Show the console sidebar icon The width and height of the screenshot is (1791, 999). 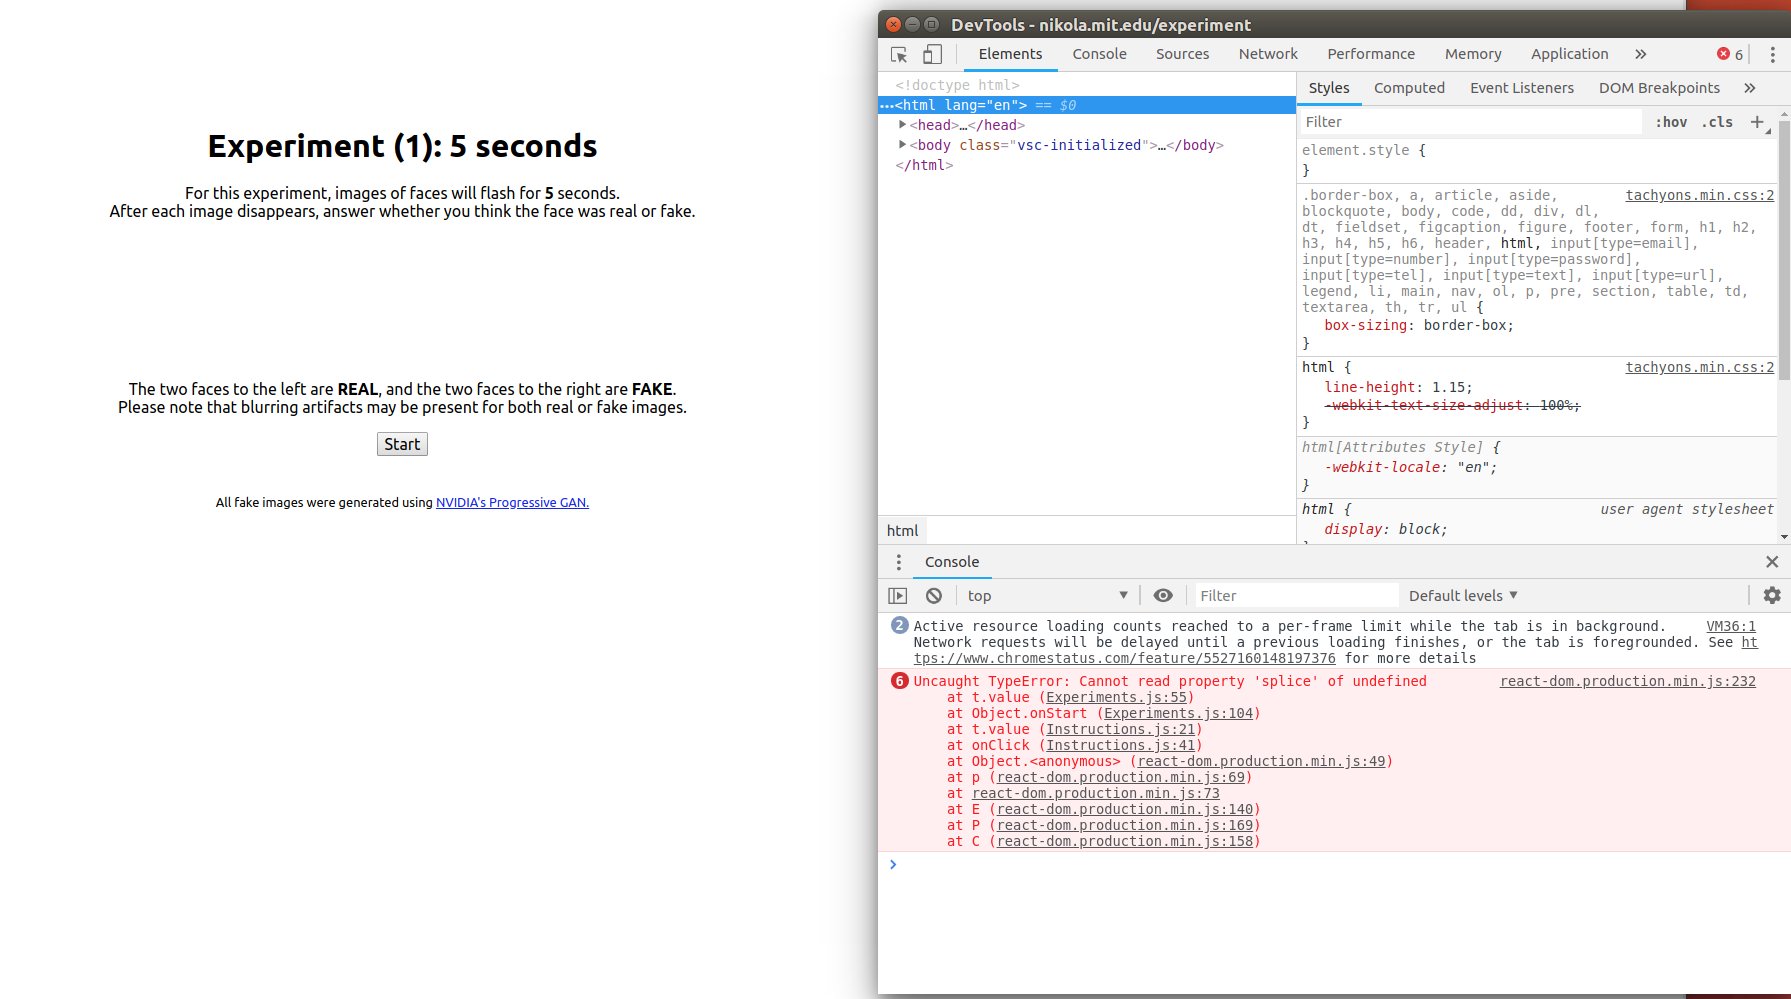[x=898, y=596]
